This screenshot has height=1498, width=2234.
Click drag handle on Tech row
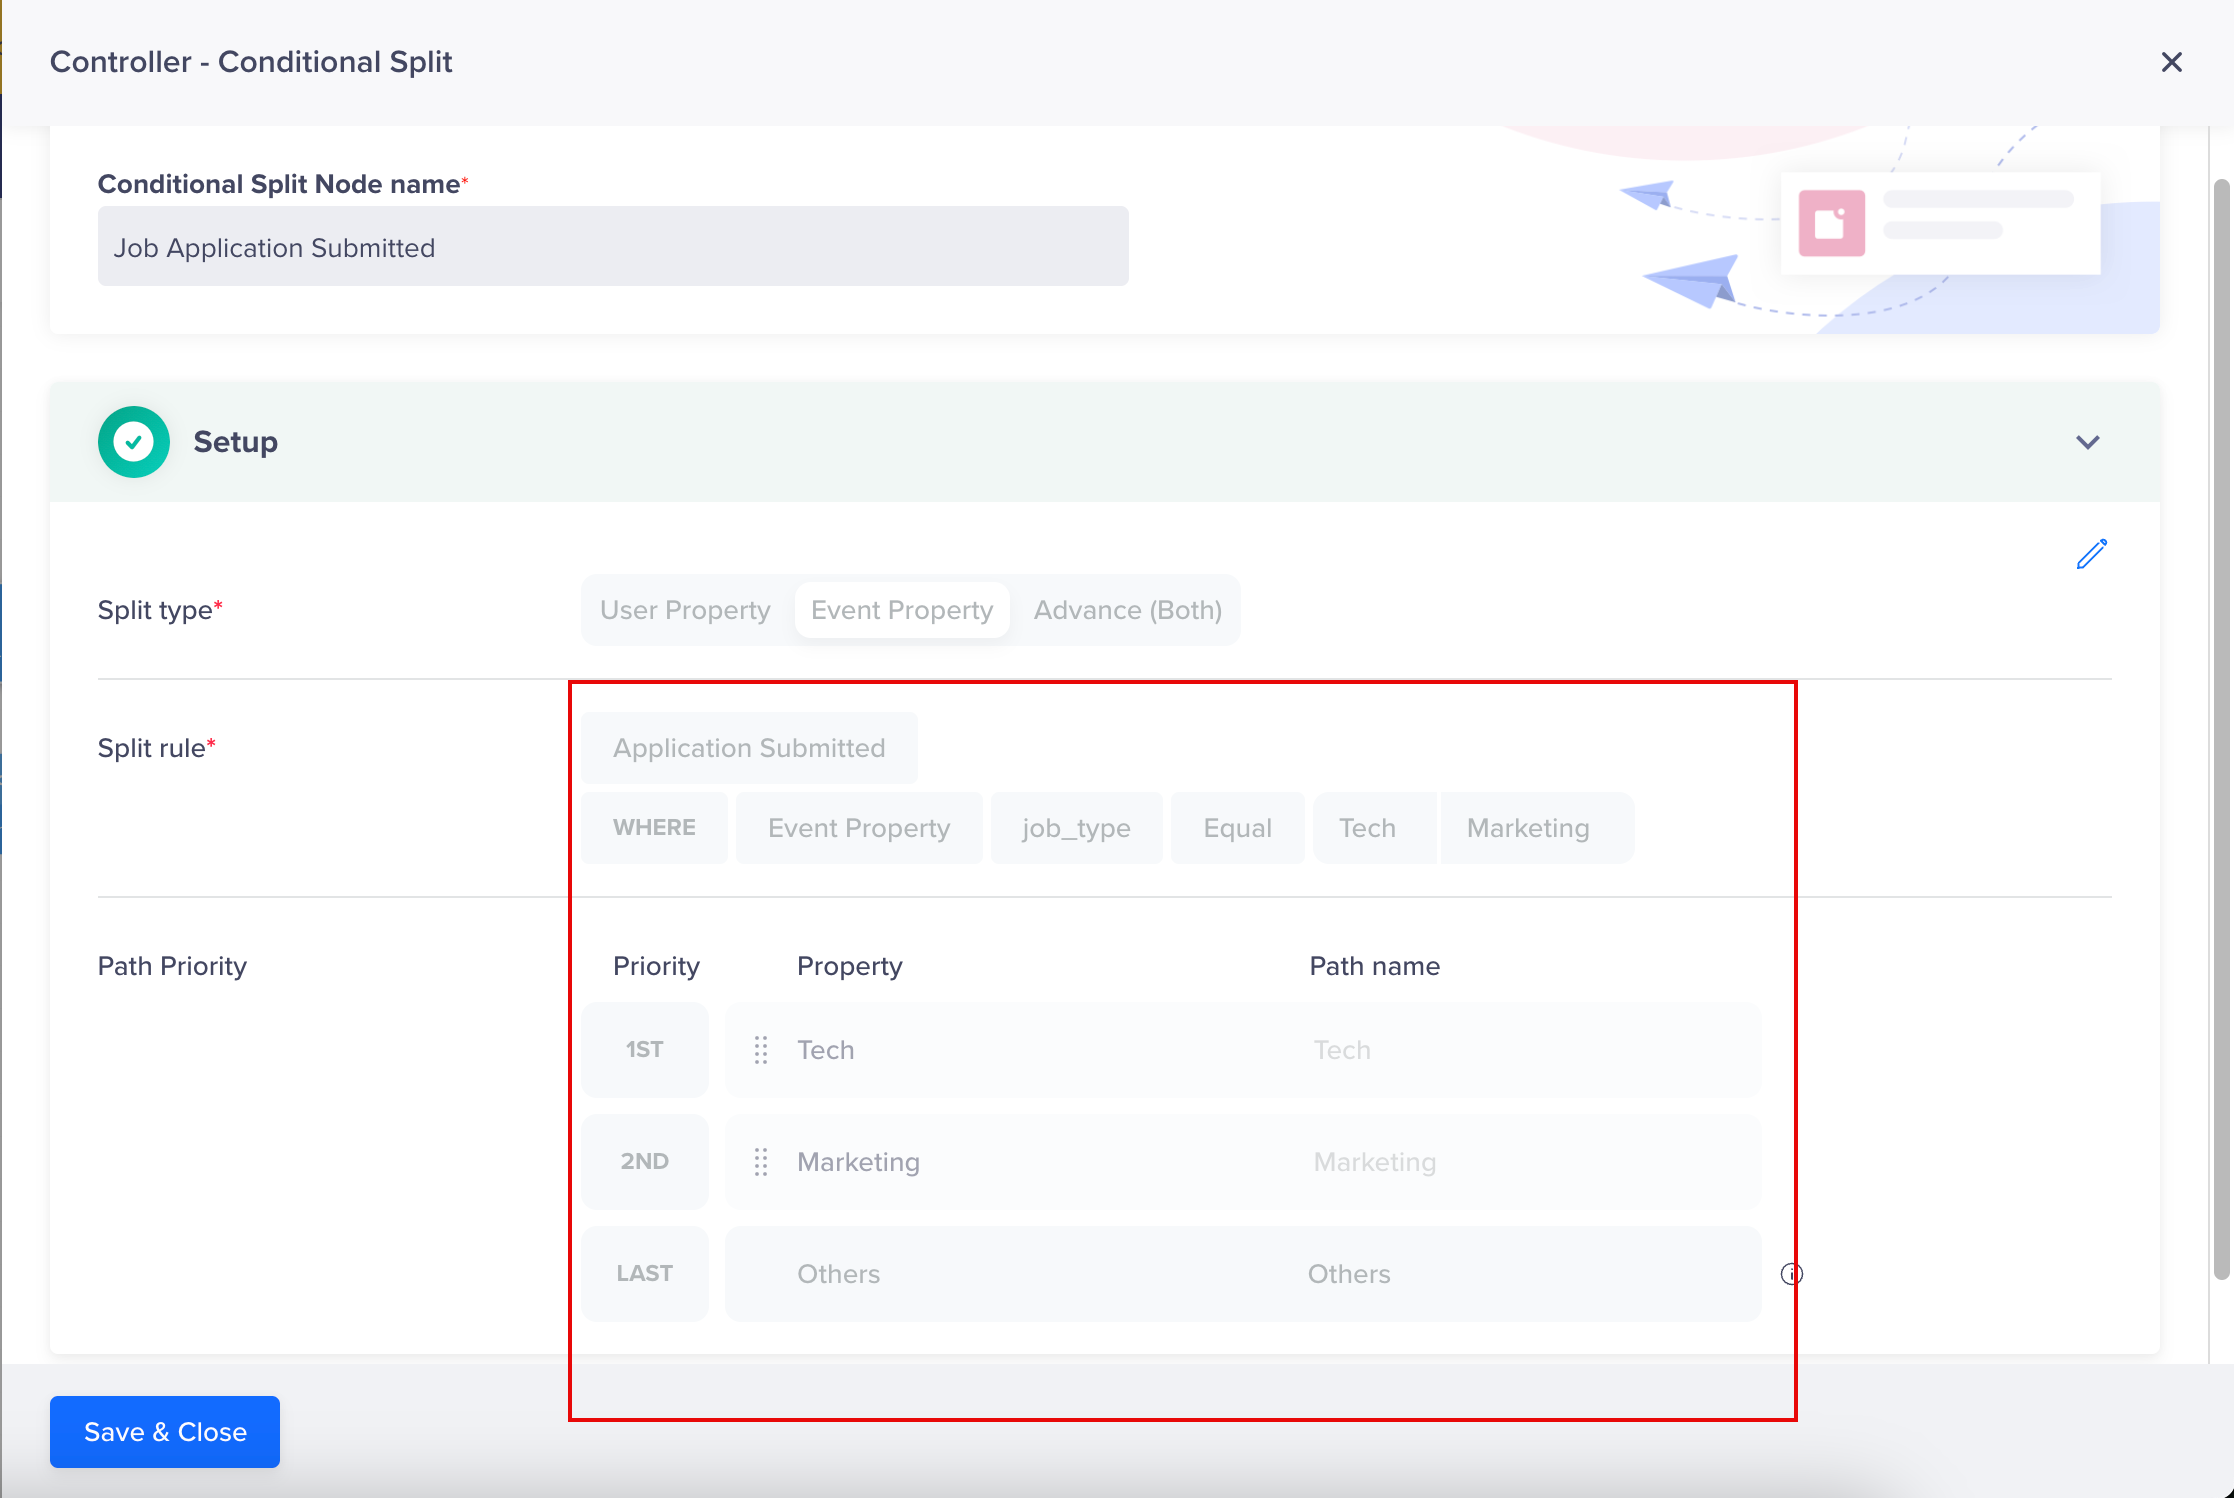761,1050
